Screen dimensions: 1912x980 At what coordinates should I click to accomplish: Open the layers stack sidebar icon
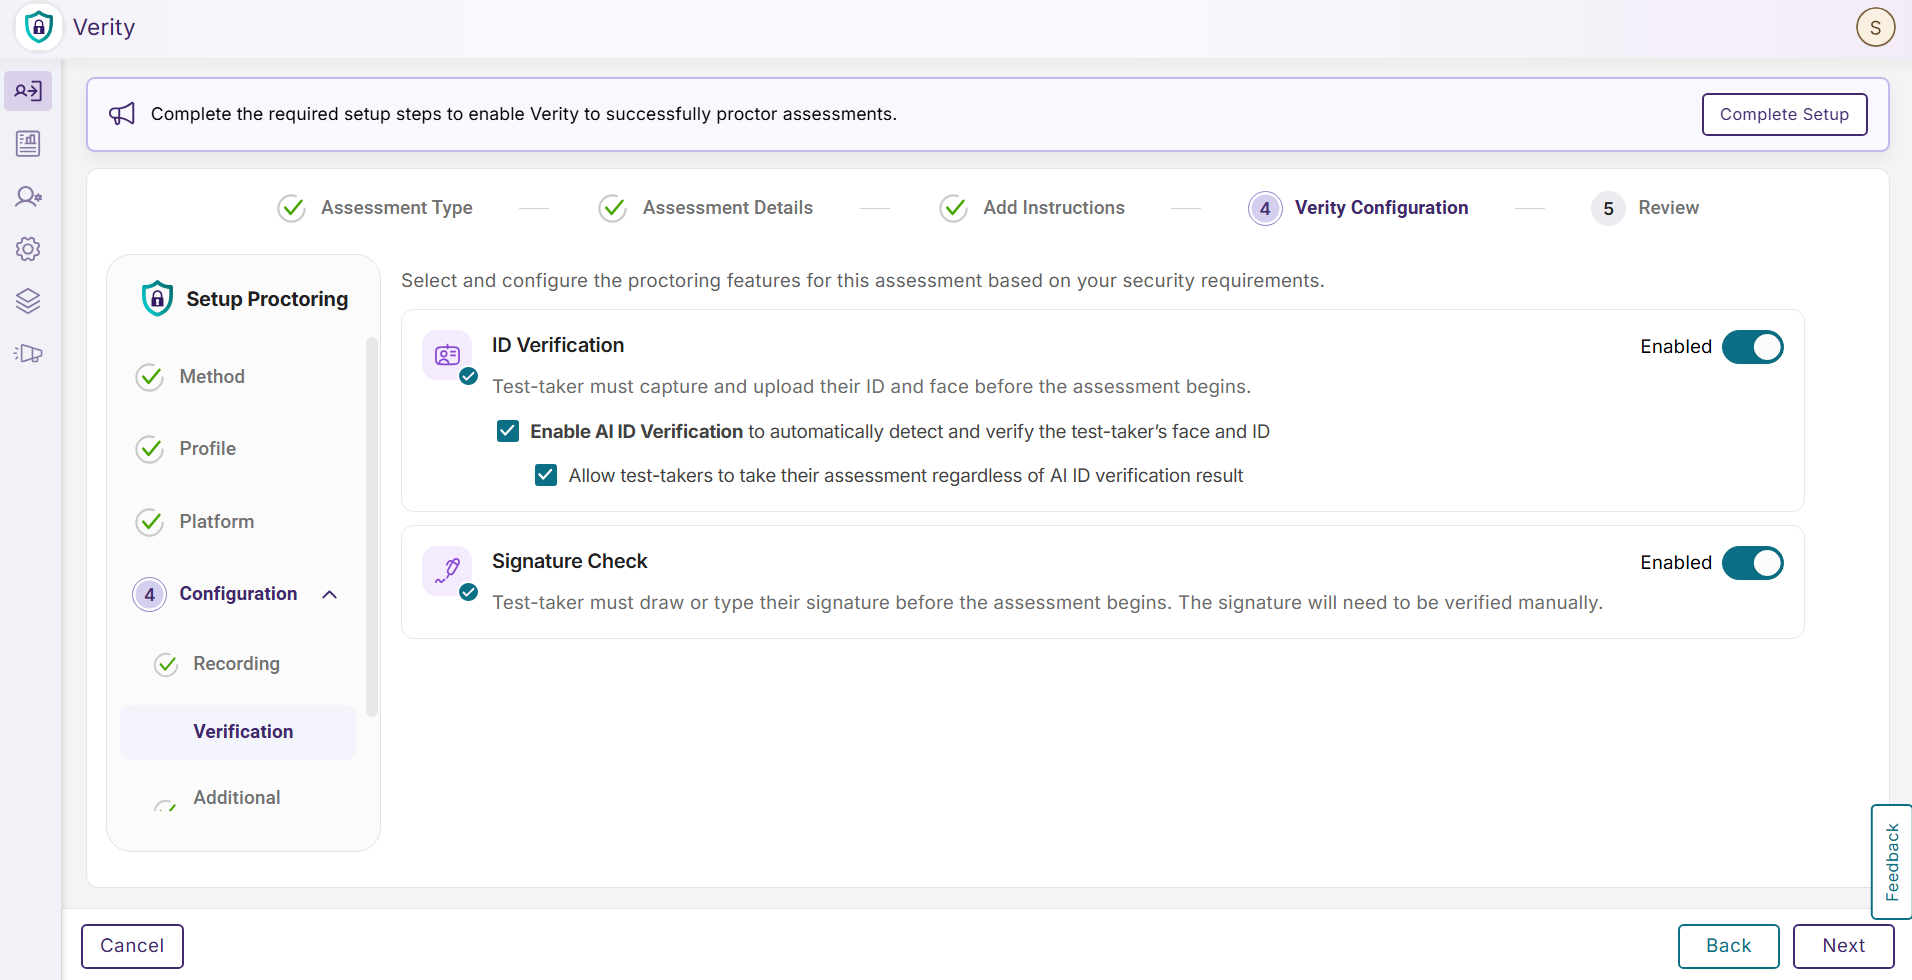click(28, 301)
